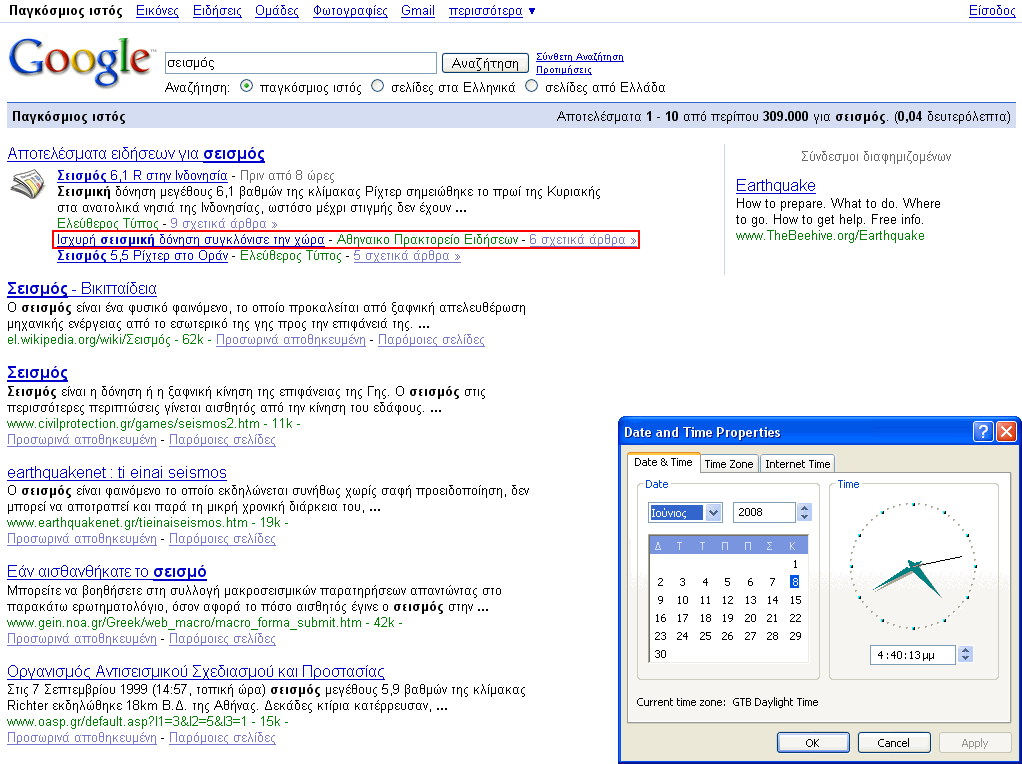Screen dimensions: 1022x764
Task: Open the Date and Time help button
Action: 983,432
